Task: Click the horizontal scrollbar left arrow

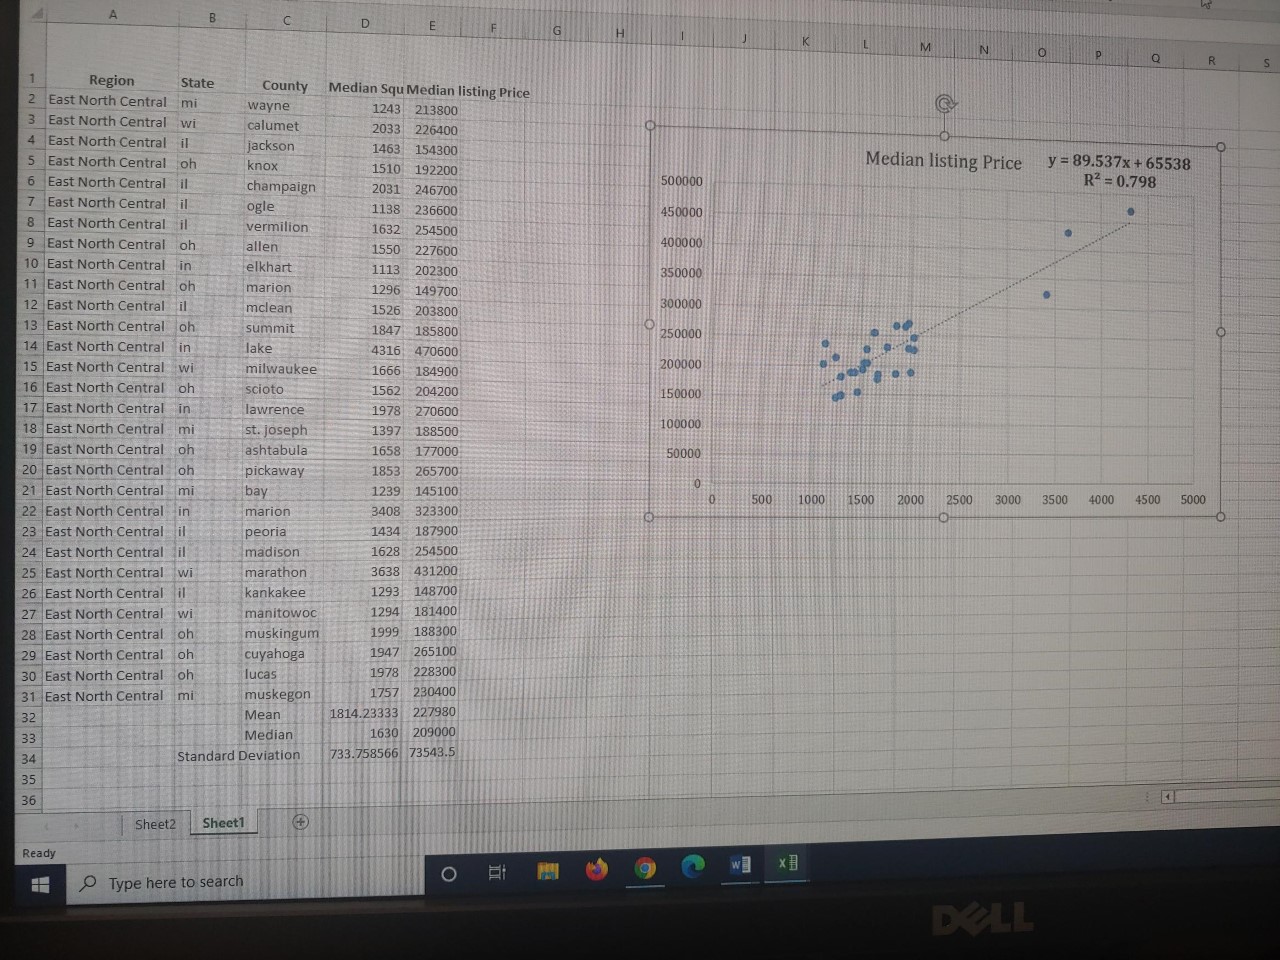Action: (x=1166, y=797)
